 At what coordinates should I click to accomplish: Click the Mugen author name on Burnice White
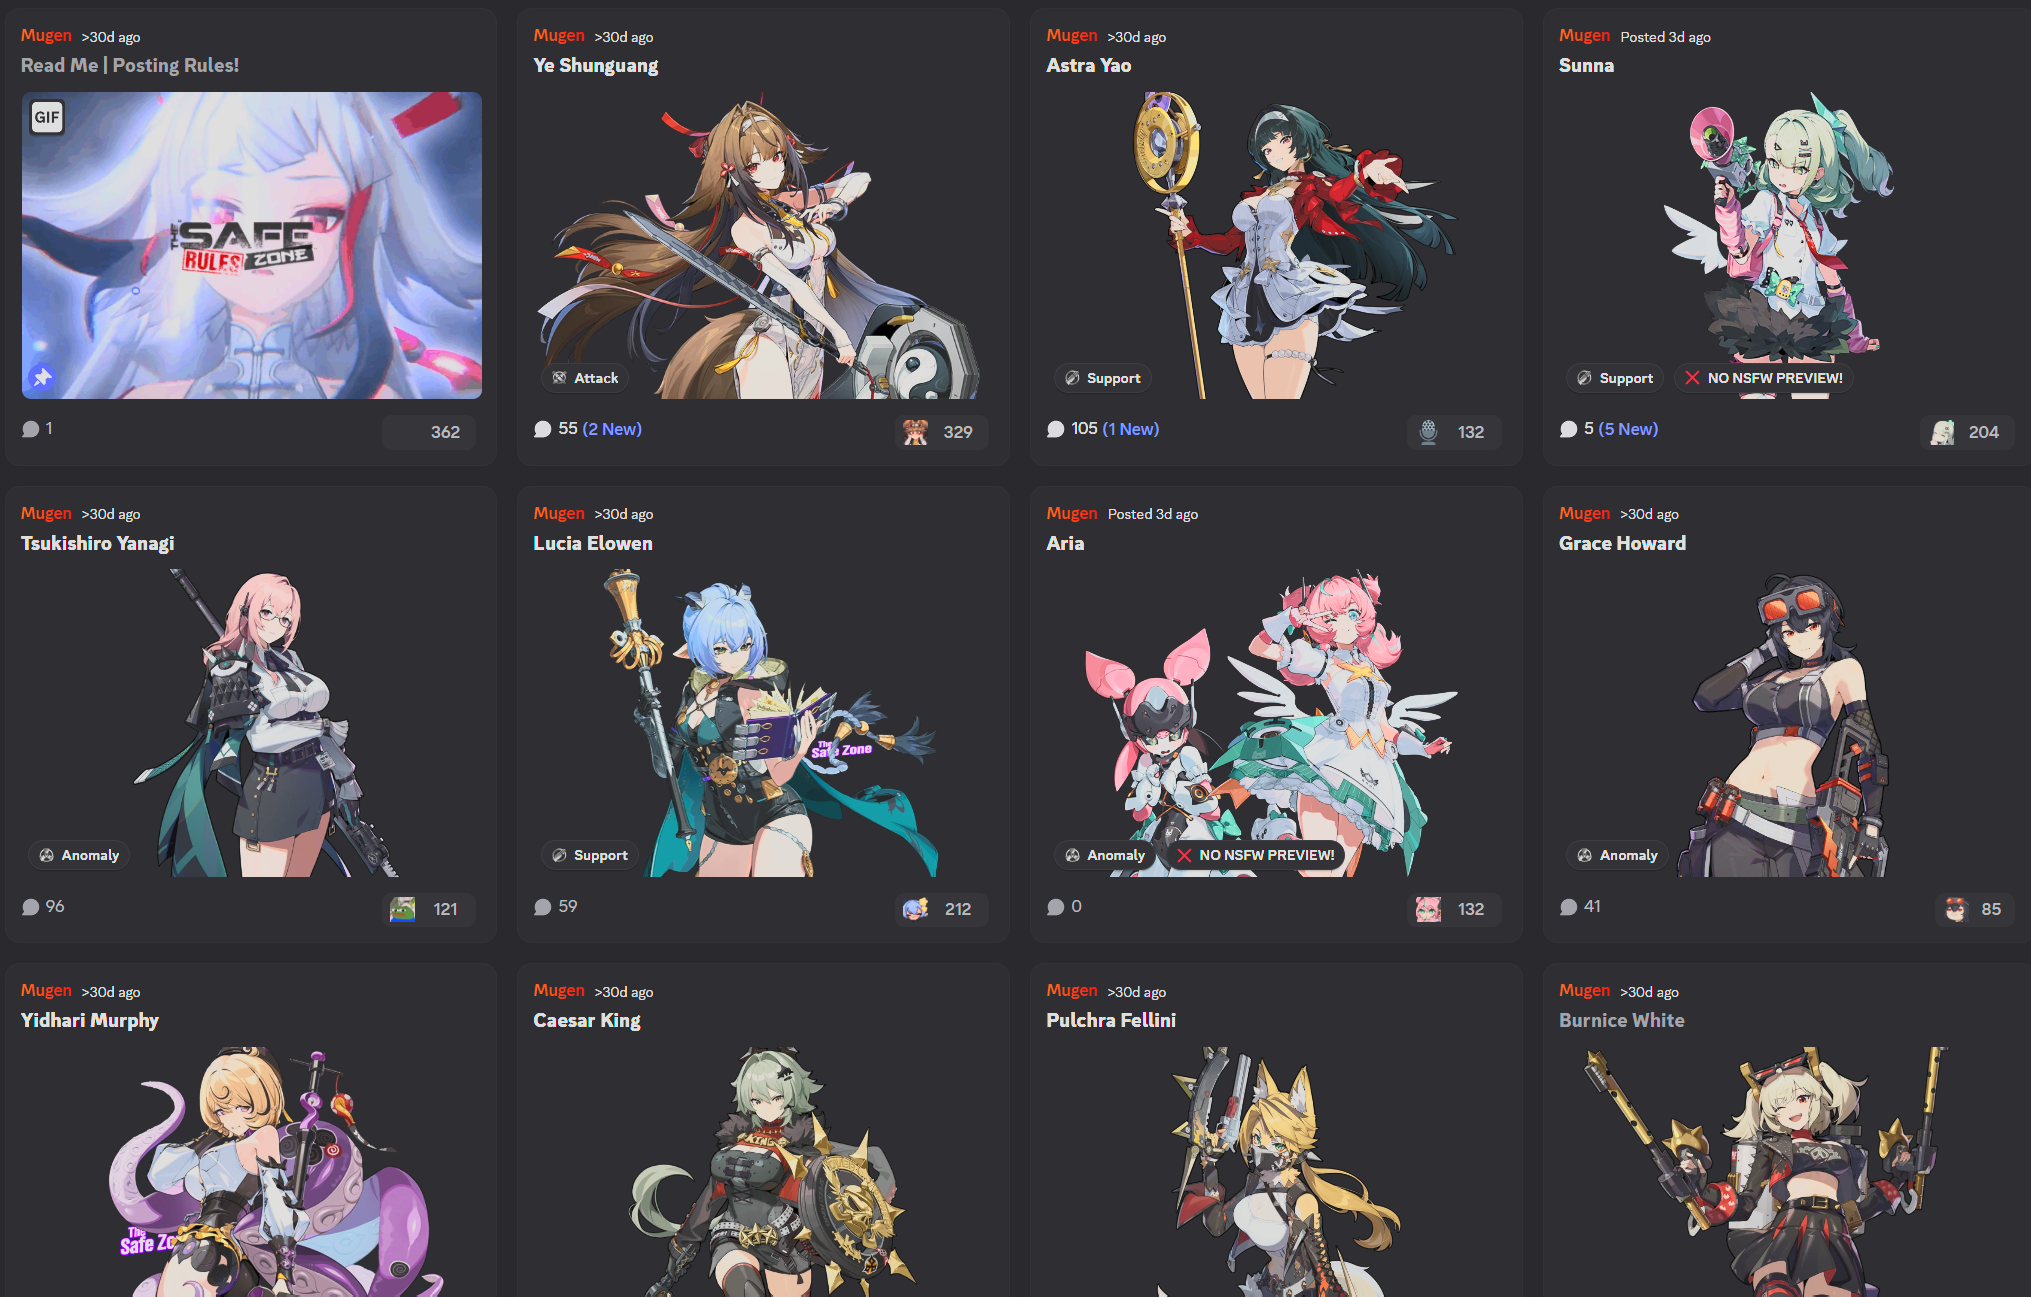[x=1584, y=990]
